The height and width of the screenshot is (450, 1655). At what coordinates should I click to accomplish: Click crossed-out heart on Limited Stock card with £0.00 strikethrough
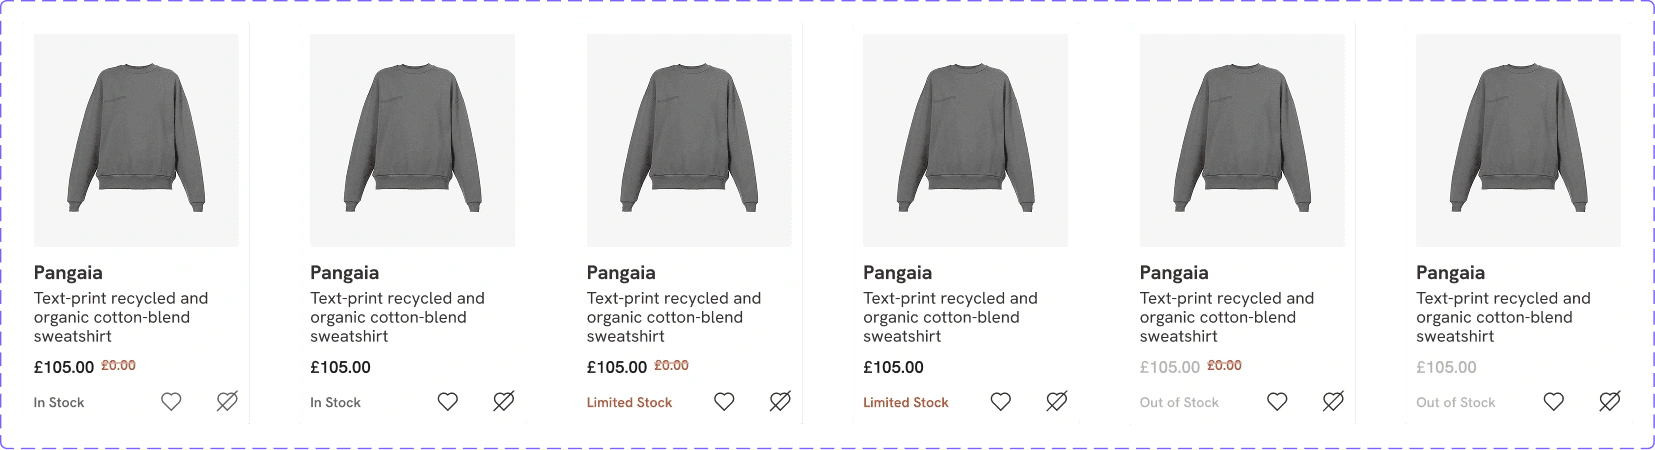tap(780, 402)
